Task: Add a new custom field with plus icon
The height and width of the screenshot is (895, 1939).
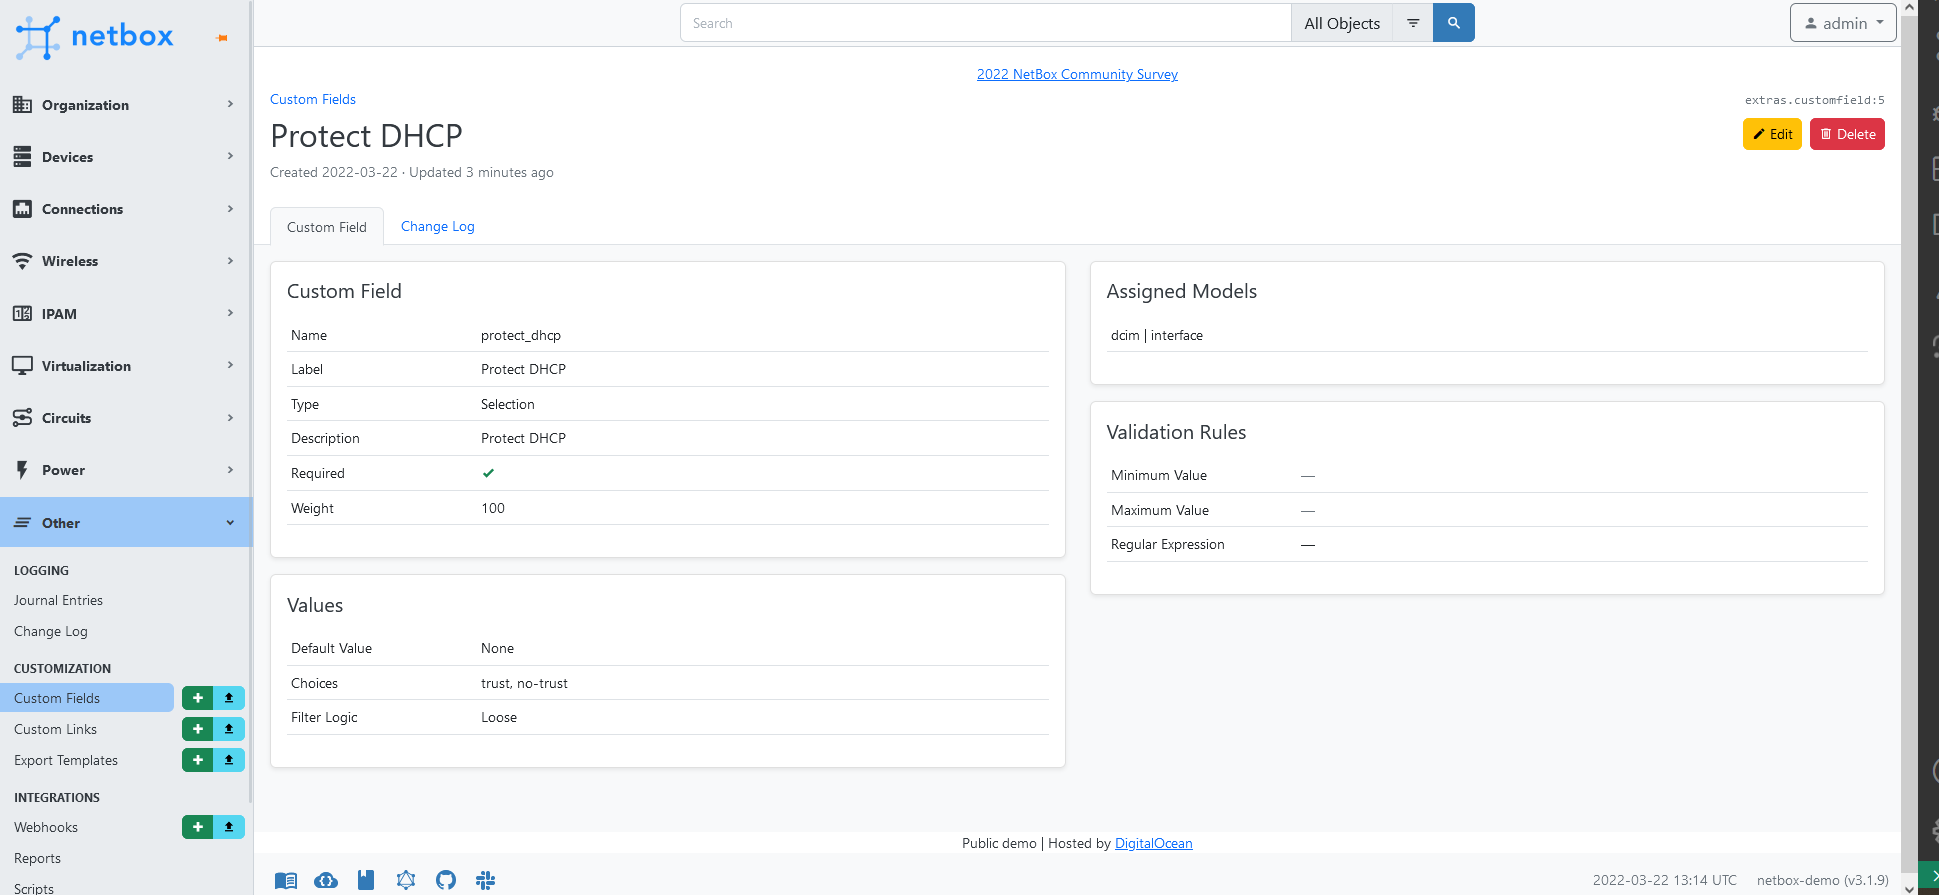Action: 198,698
